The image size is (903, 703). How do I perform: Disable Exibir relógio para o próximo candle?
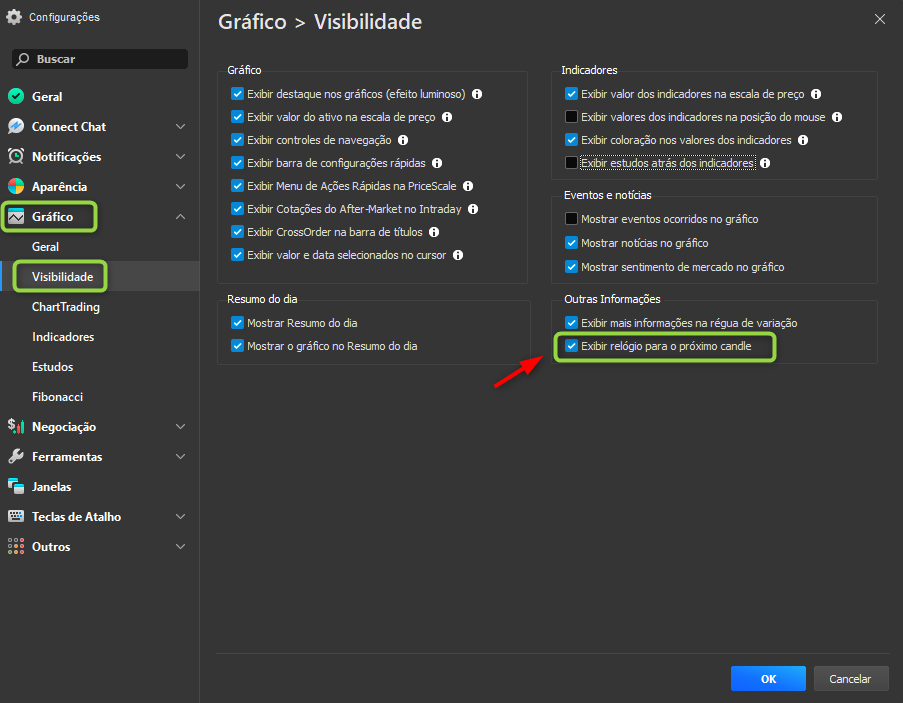click(572, 347)
